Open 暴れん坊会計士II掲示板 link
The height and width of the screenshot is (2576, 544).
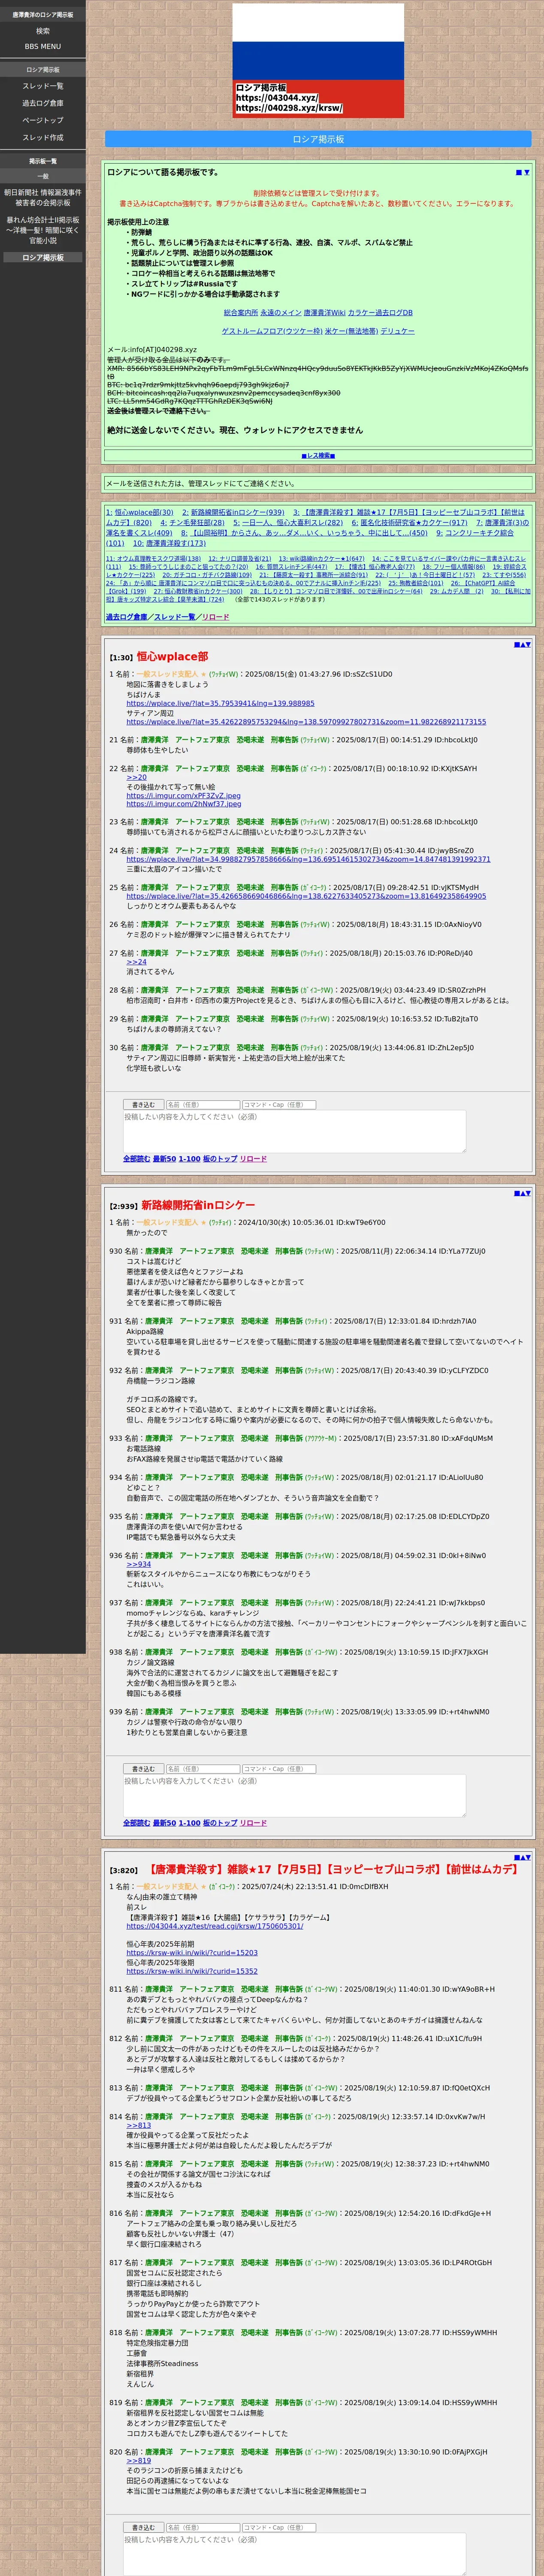[43, 230]
